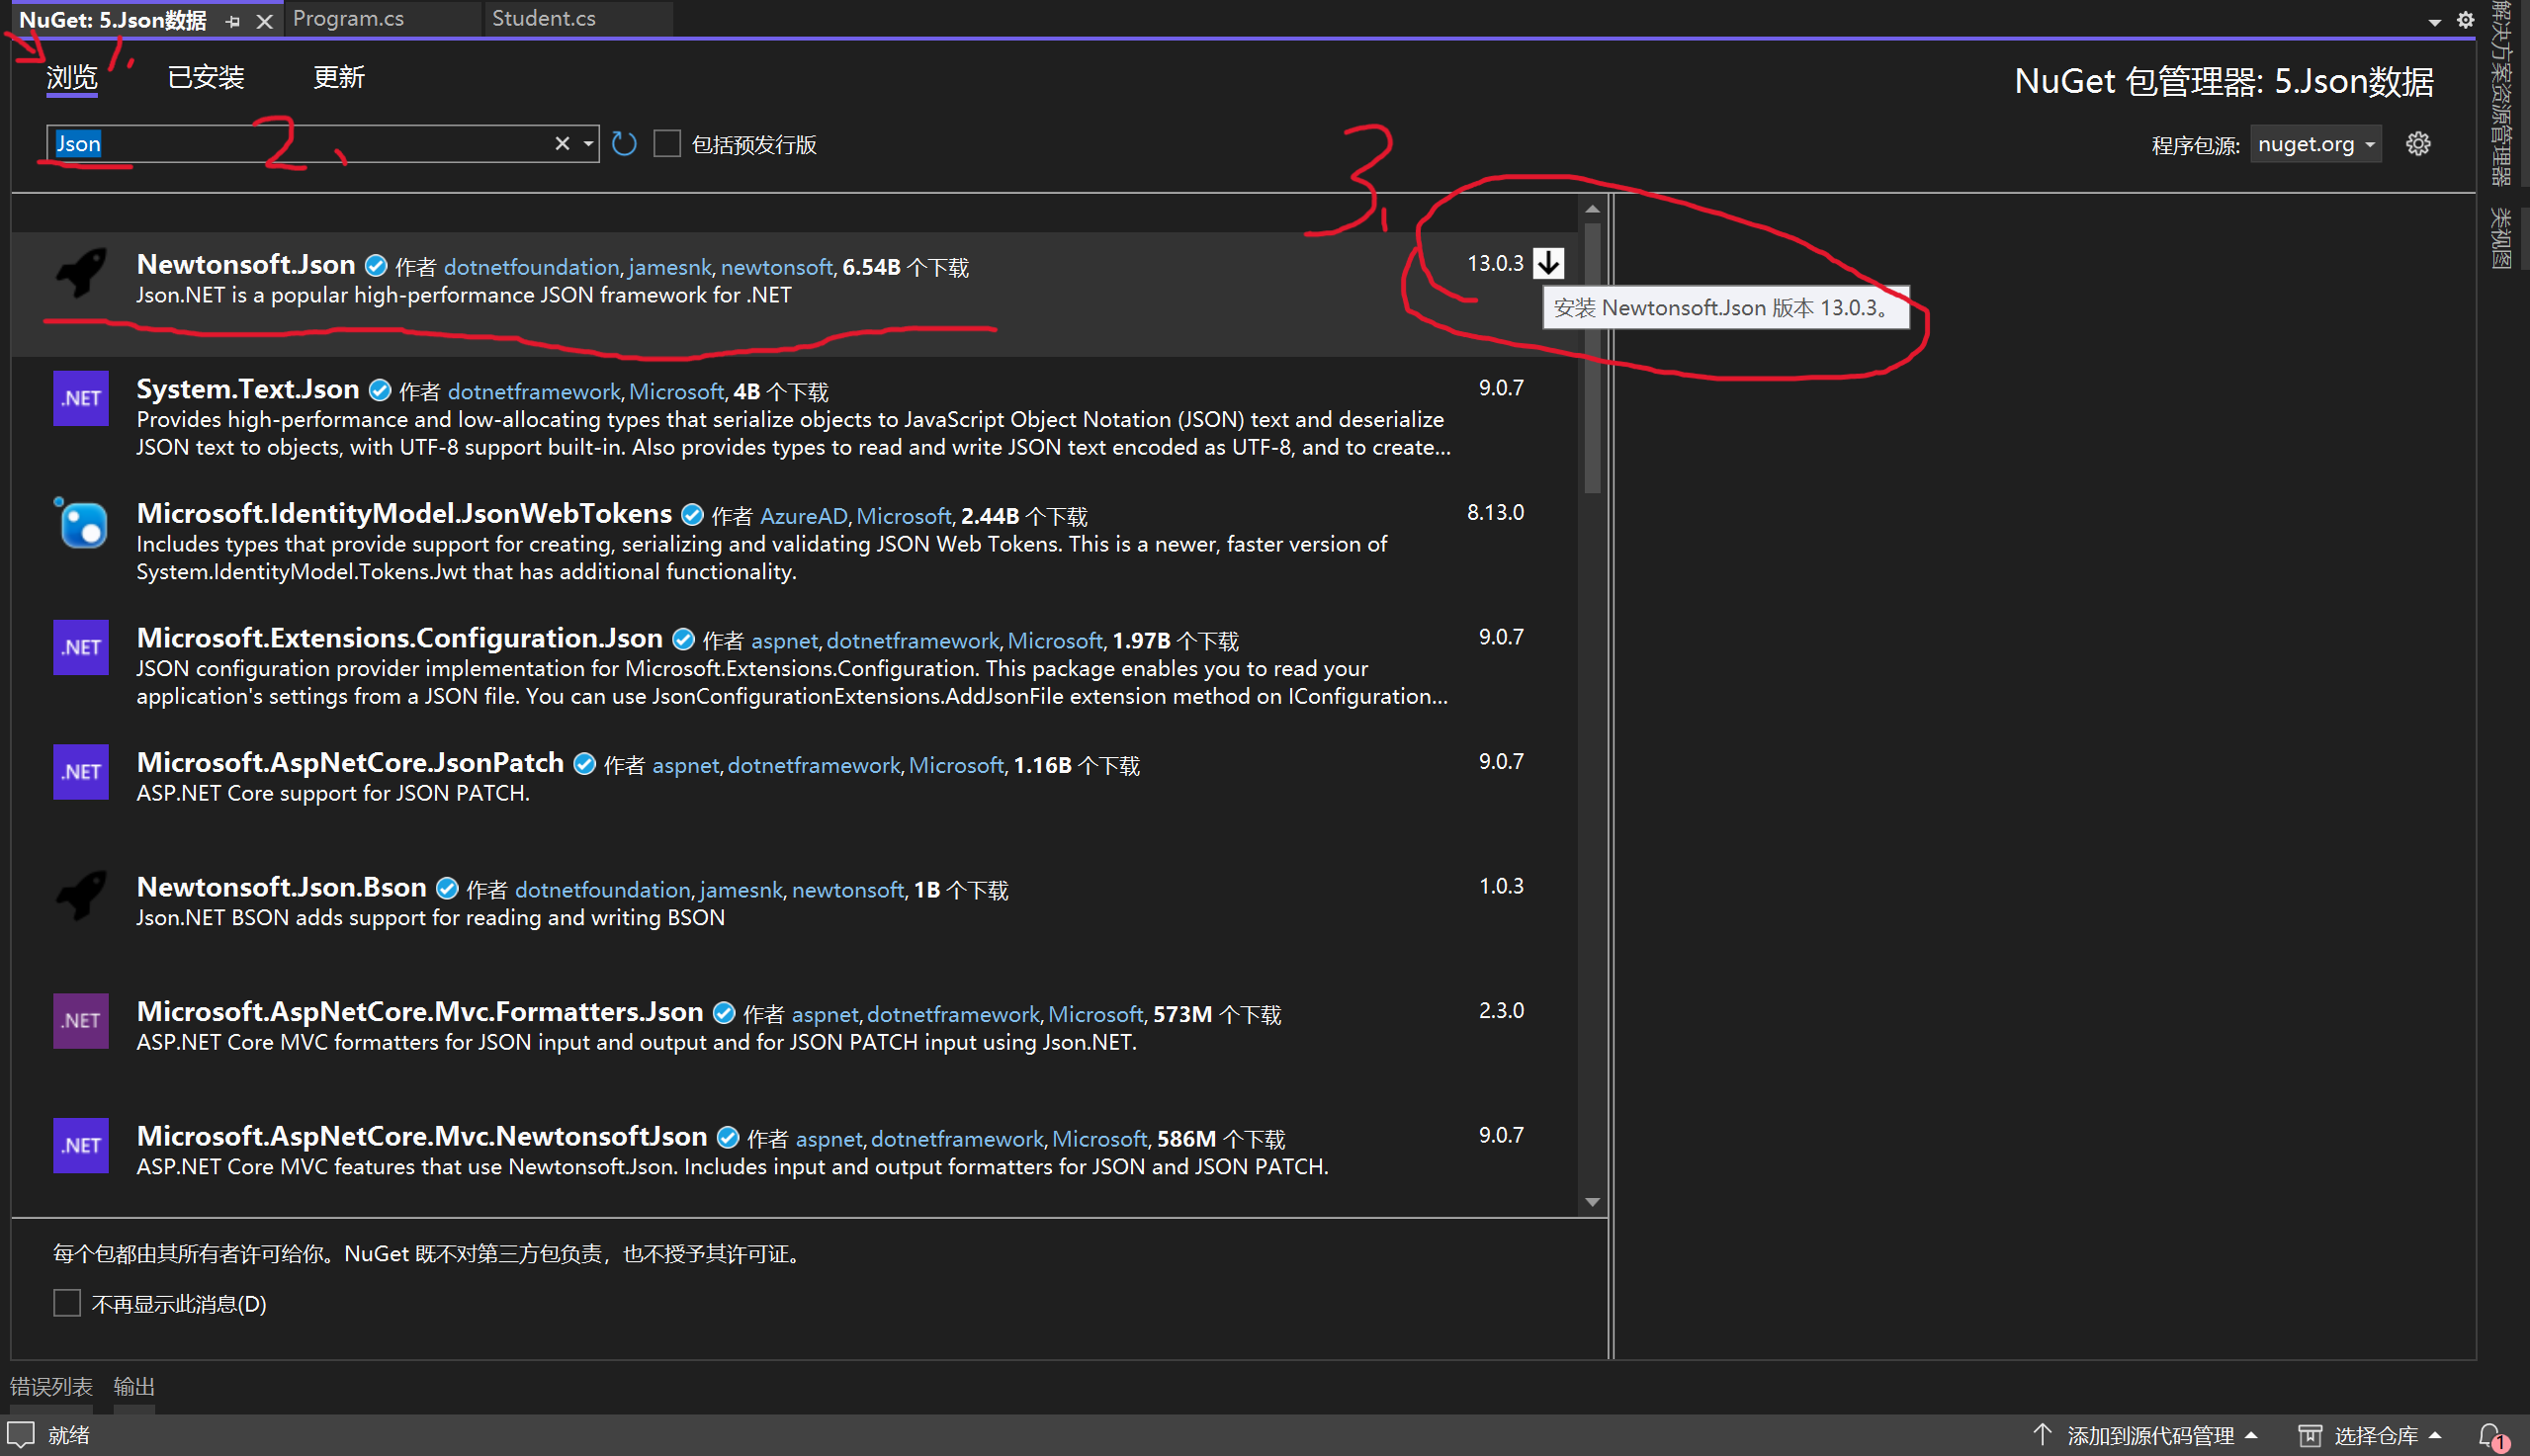Install Newtonsoft.Json via download arrow icon
This screenshot has width=2530, height=1456.
(1549, 263)
